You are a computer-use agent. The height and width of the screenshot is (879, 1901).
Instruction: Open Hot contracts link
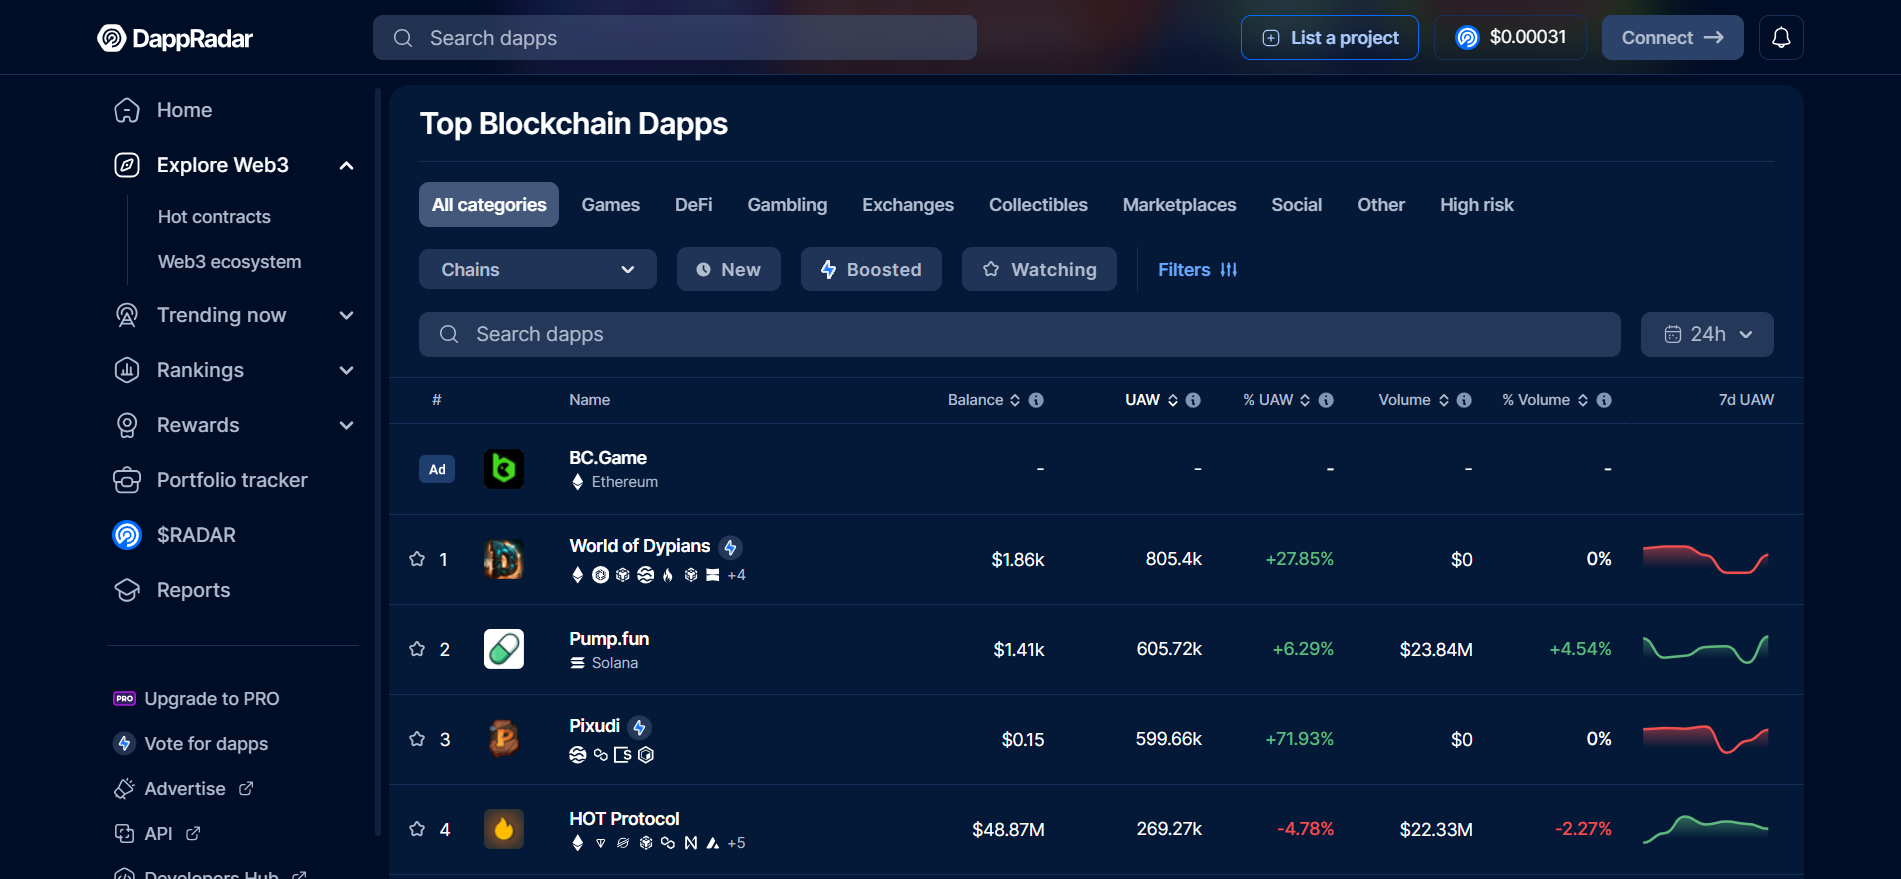click(x=214, y=217)
